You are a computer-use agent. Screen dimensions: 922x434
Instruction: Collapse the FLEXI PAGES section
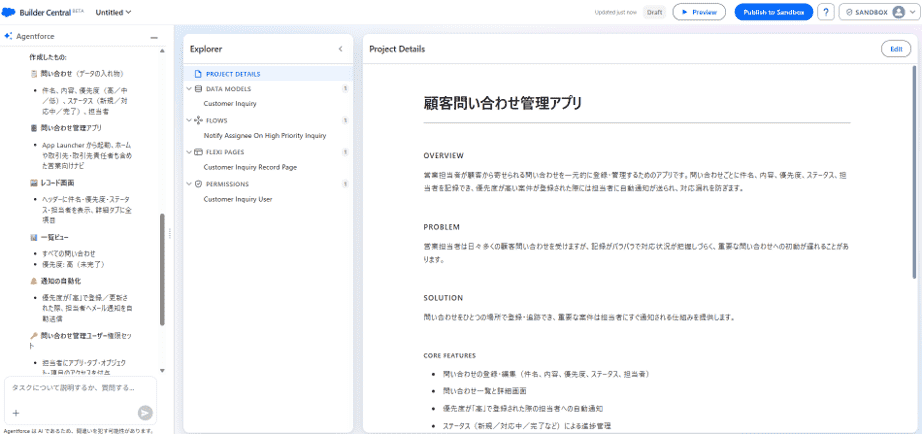pos(189,152)
